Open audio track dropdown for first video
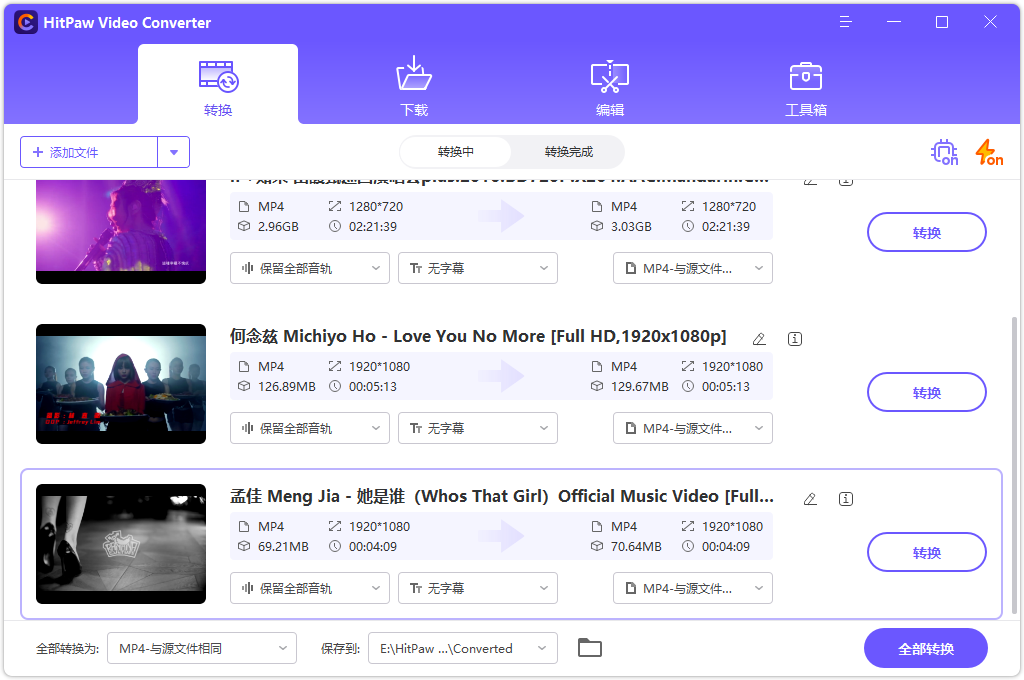Screen dimensions: 1024x680 pyautogui.click(x=310, y=268)
